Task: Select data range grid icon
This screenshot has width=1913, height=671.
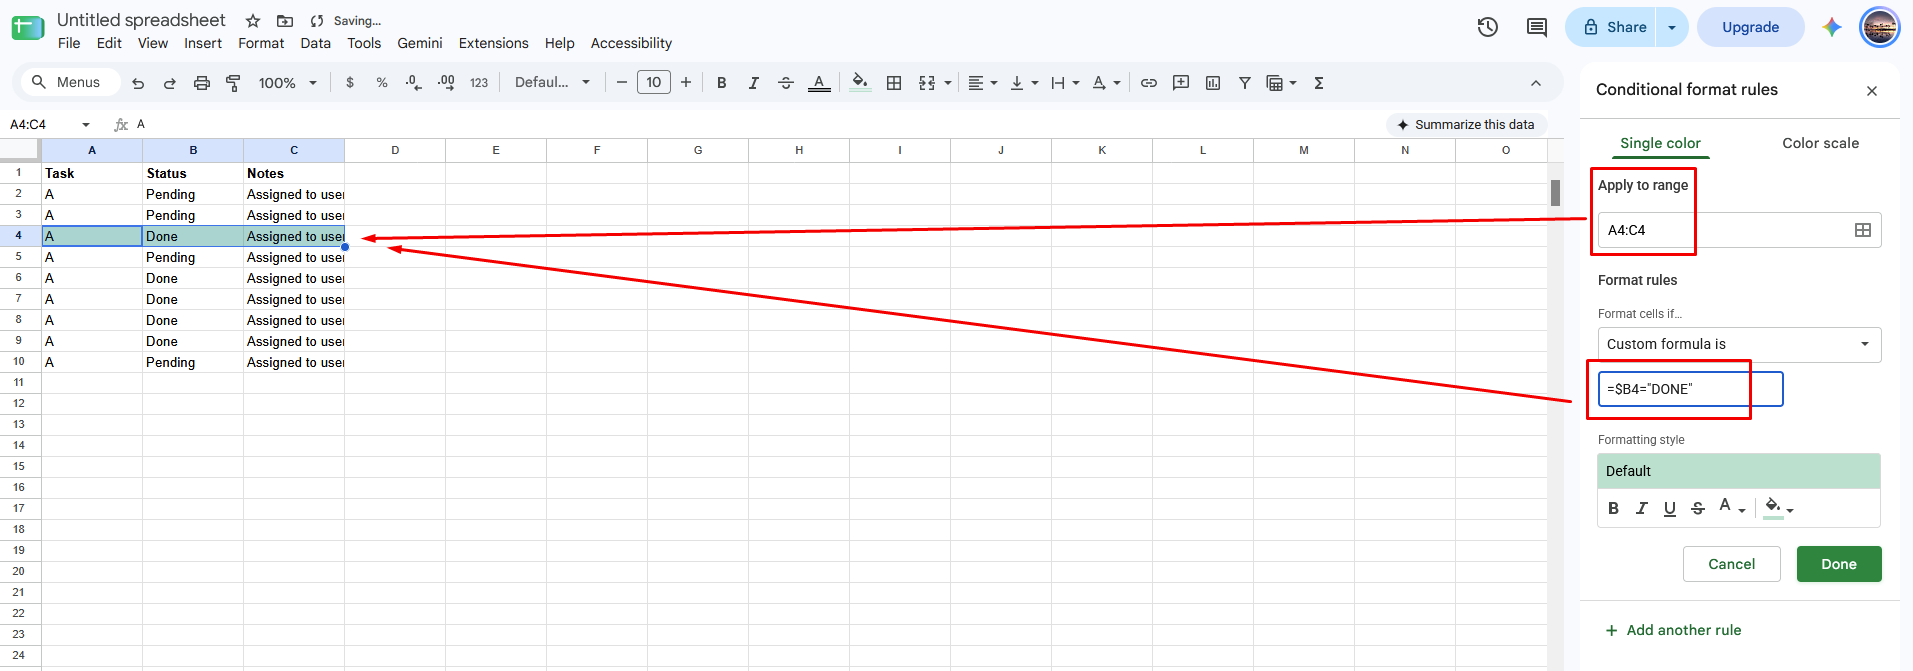Action: tap(1863, 230)
